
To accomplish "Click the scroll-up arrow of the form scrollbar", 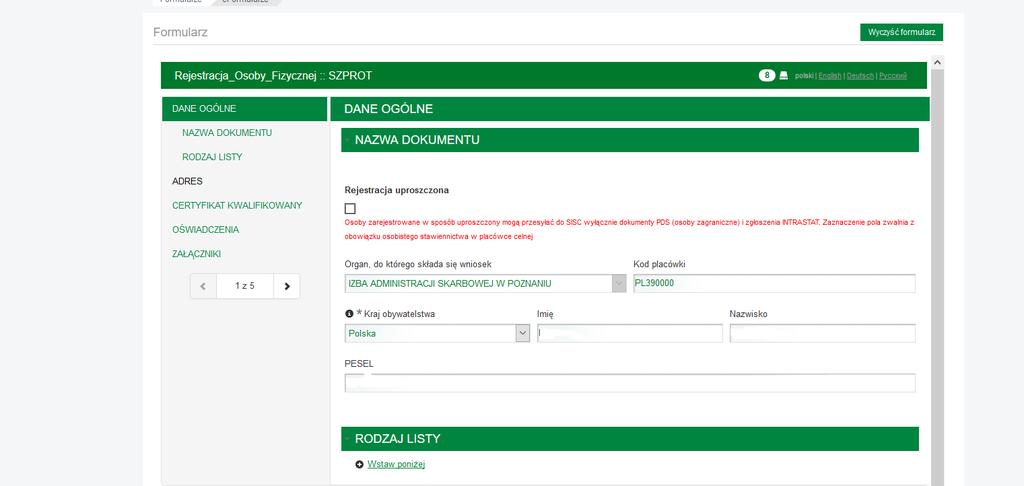I will point(938,62).
